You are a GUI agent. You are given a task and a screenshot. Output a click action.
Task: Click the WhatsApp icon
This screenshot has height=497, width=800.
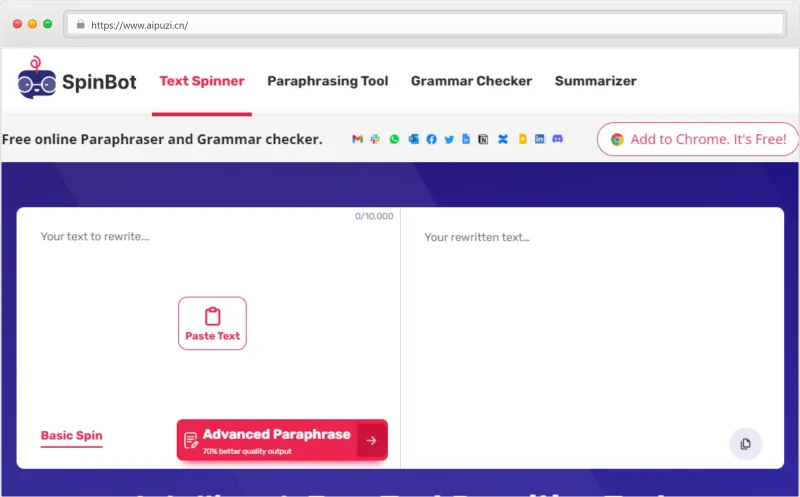tap(394, 139)
